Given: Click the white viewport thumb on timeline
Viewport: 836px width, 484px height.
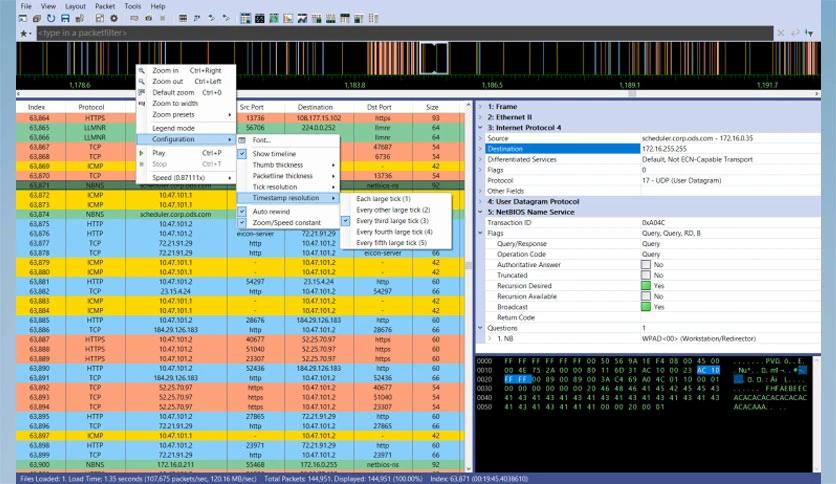Looking at the screenshot, I should (x=434, y=58).
